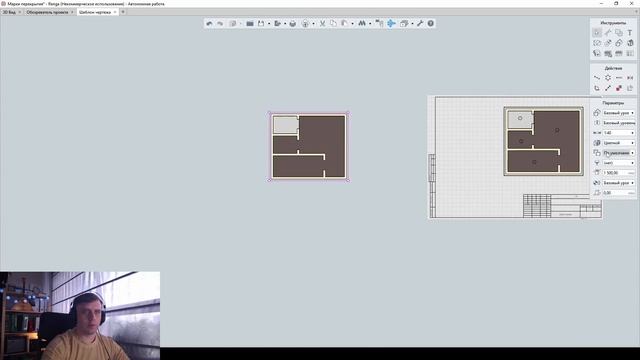Open Help with the question mark icon
640x360 pixels.
(x=431, y=24)
